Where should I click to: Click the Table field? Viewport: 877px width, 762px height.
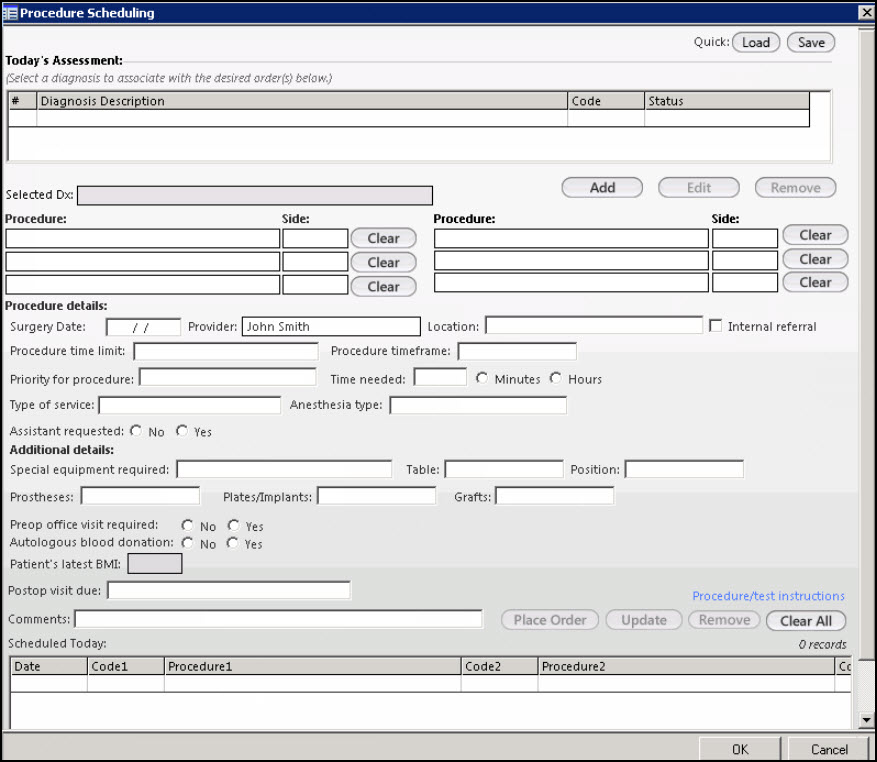tap(504, 469)
